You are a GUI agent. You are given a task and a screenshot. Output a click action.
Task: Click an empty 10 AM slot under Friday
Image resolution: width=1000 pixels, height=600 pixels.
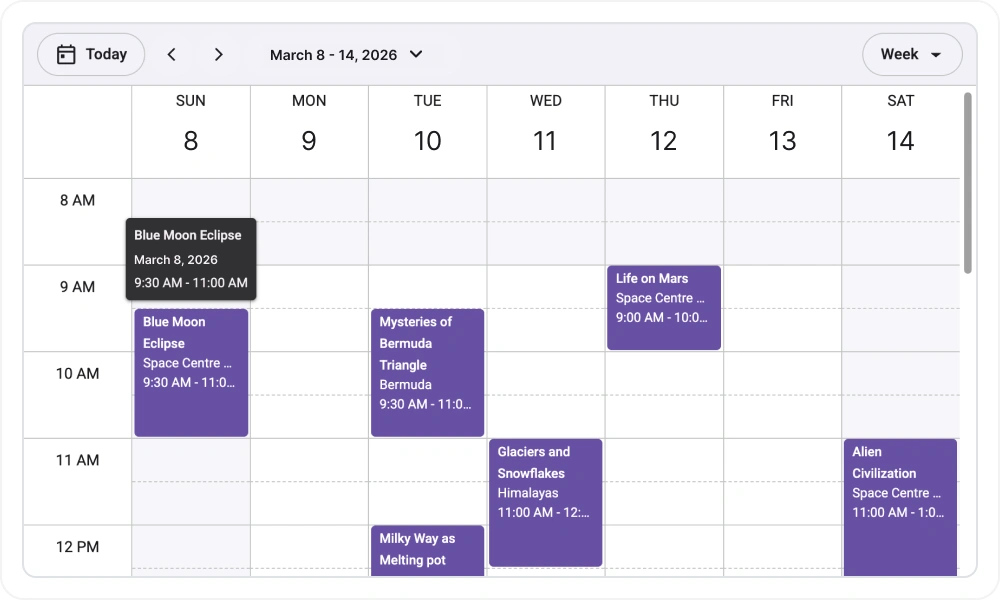782,395
